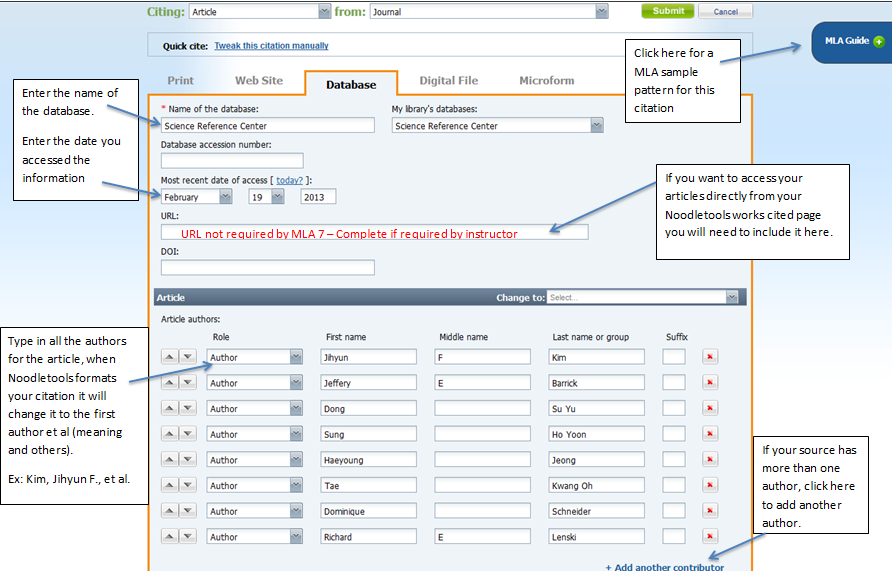Remove author Su Yu row
This screenshot has width=892, height=575.
[x=710, y=408]
